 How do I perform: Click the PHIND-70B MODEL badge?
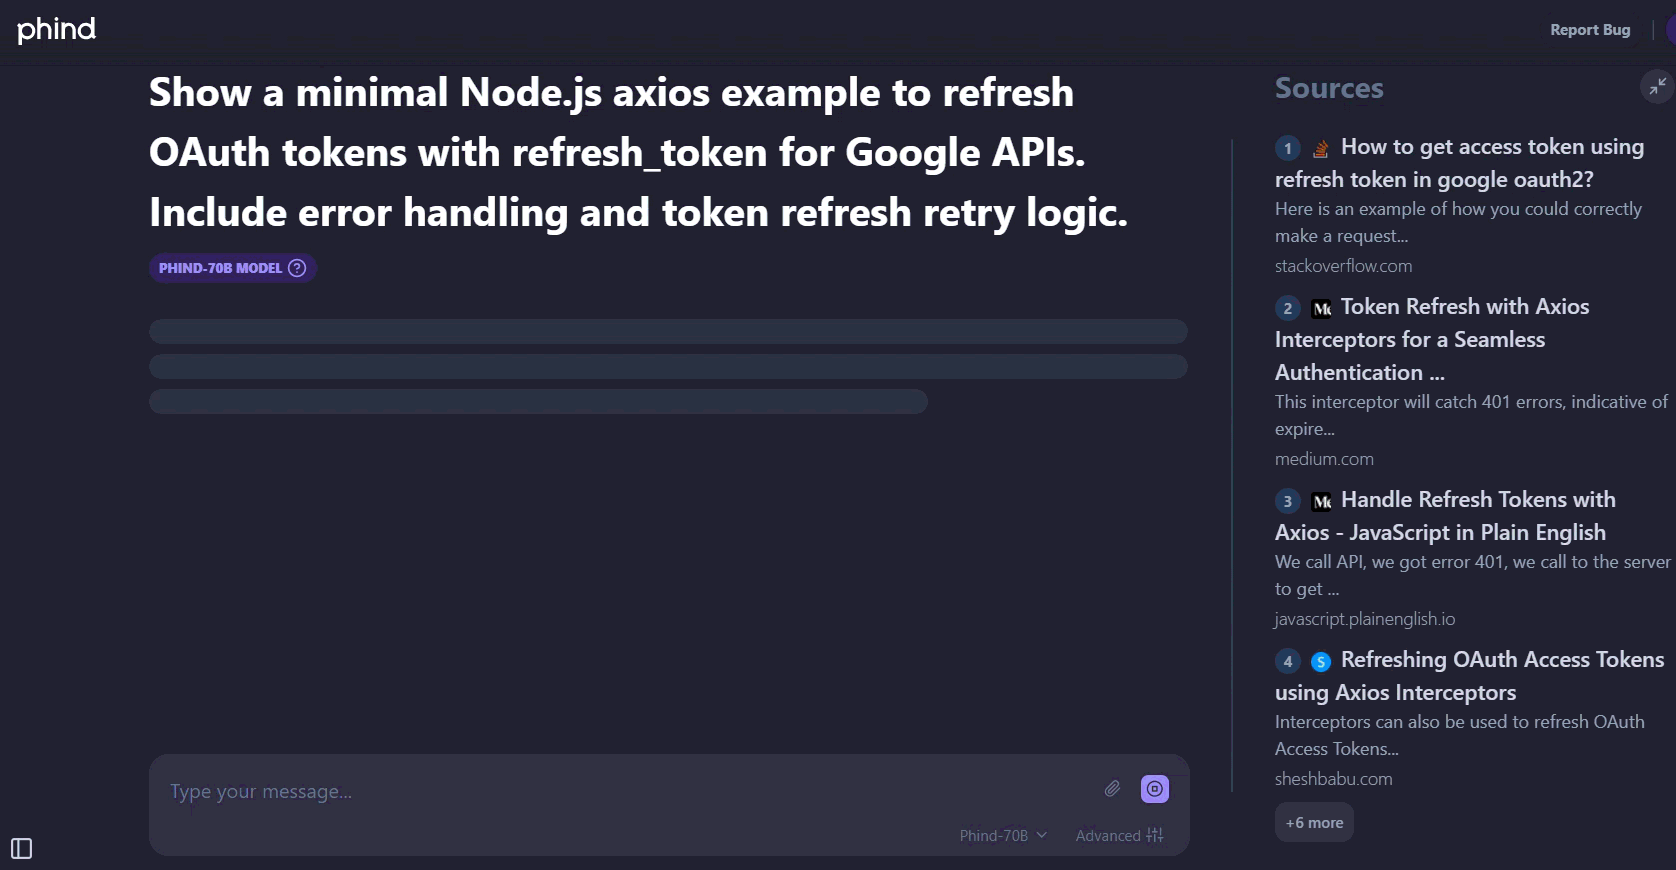(221, 268)
